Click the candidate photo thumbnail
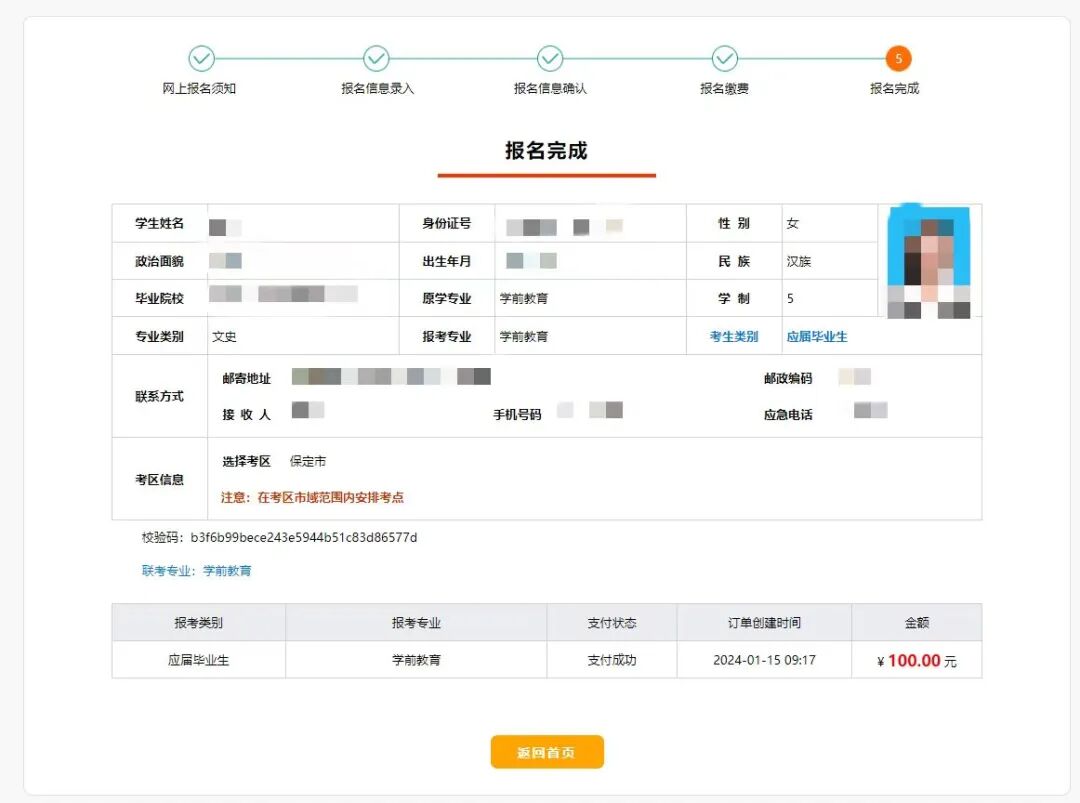This screenshot has width=1080, height=803. coord(928,262)
